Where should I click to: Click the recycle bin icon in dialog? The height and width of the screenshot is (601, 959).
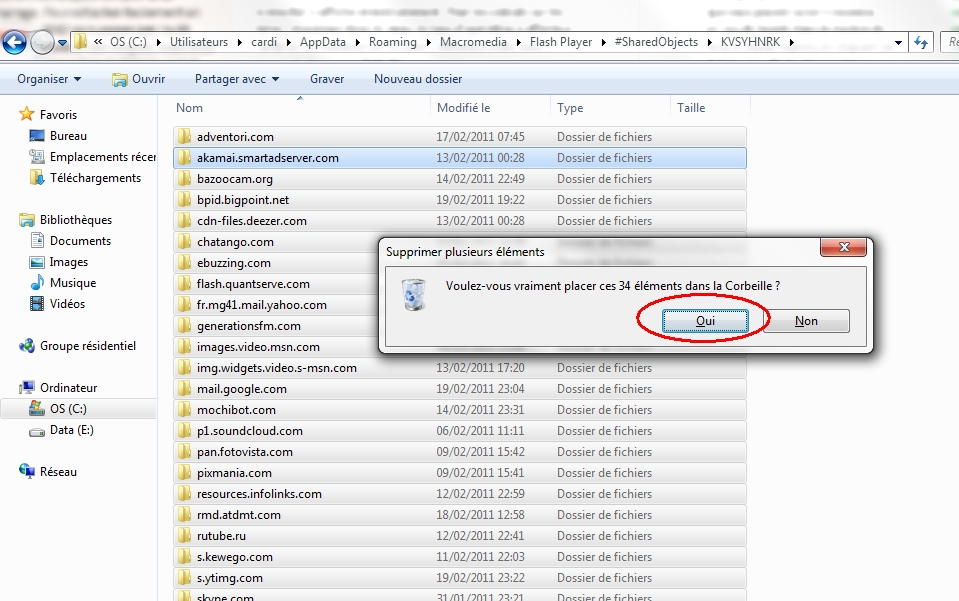414,294
